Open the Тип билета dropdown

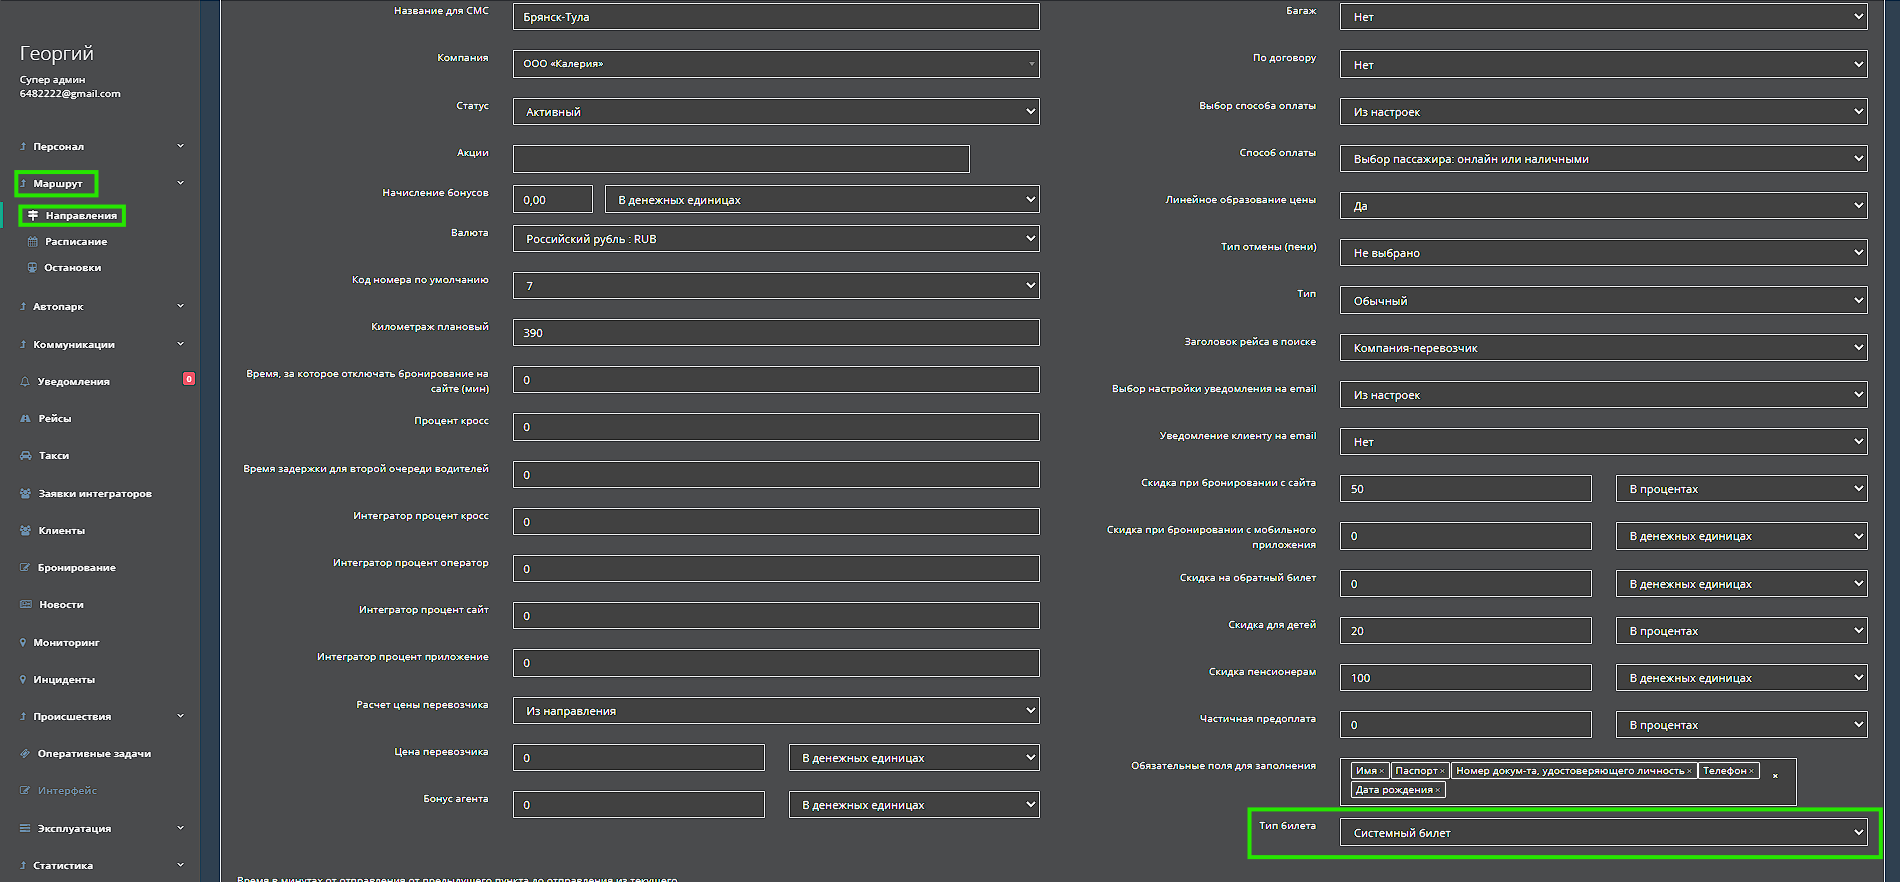coord(1603,833)
